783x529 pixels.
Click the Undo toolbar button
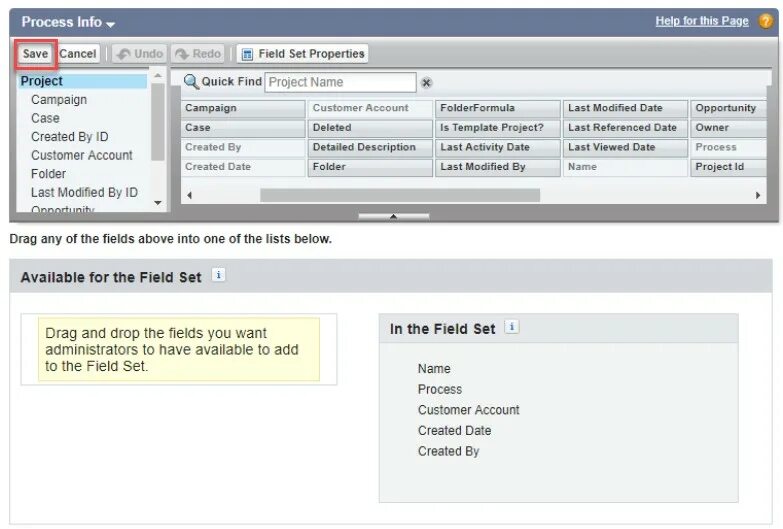(x=140, y=54)
